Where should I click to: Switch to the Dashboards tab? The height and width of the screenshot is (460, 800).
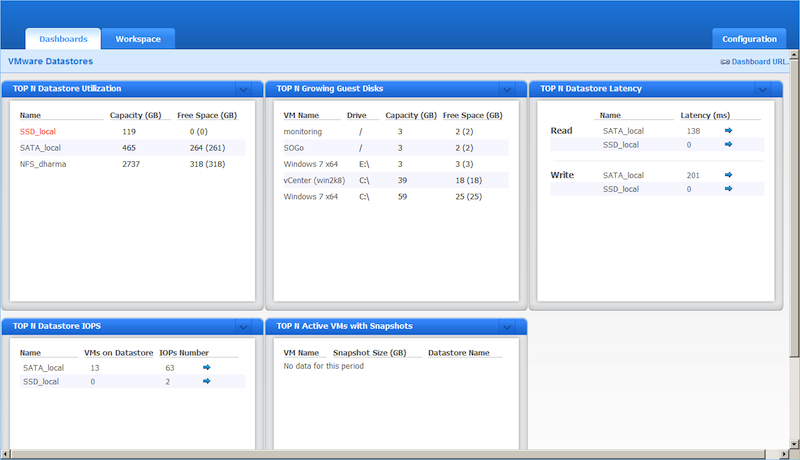point(63,39)
